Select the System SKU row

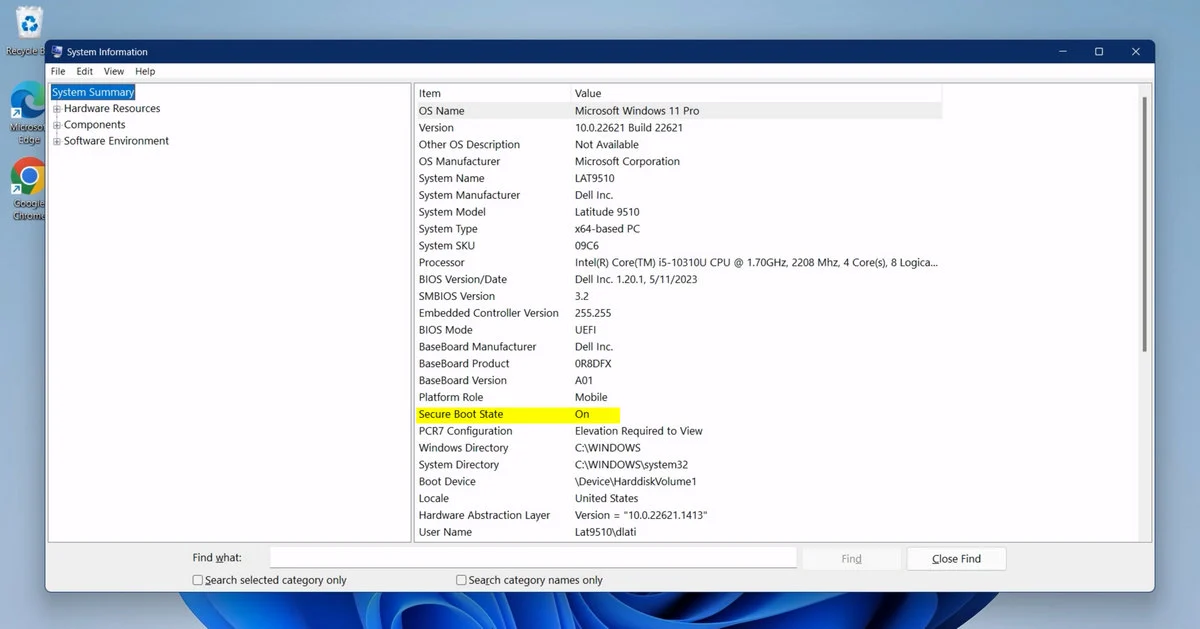678,246
